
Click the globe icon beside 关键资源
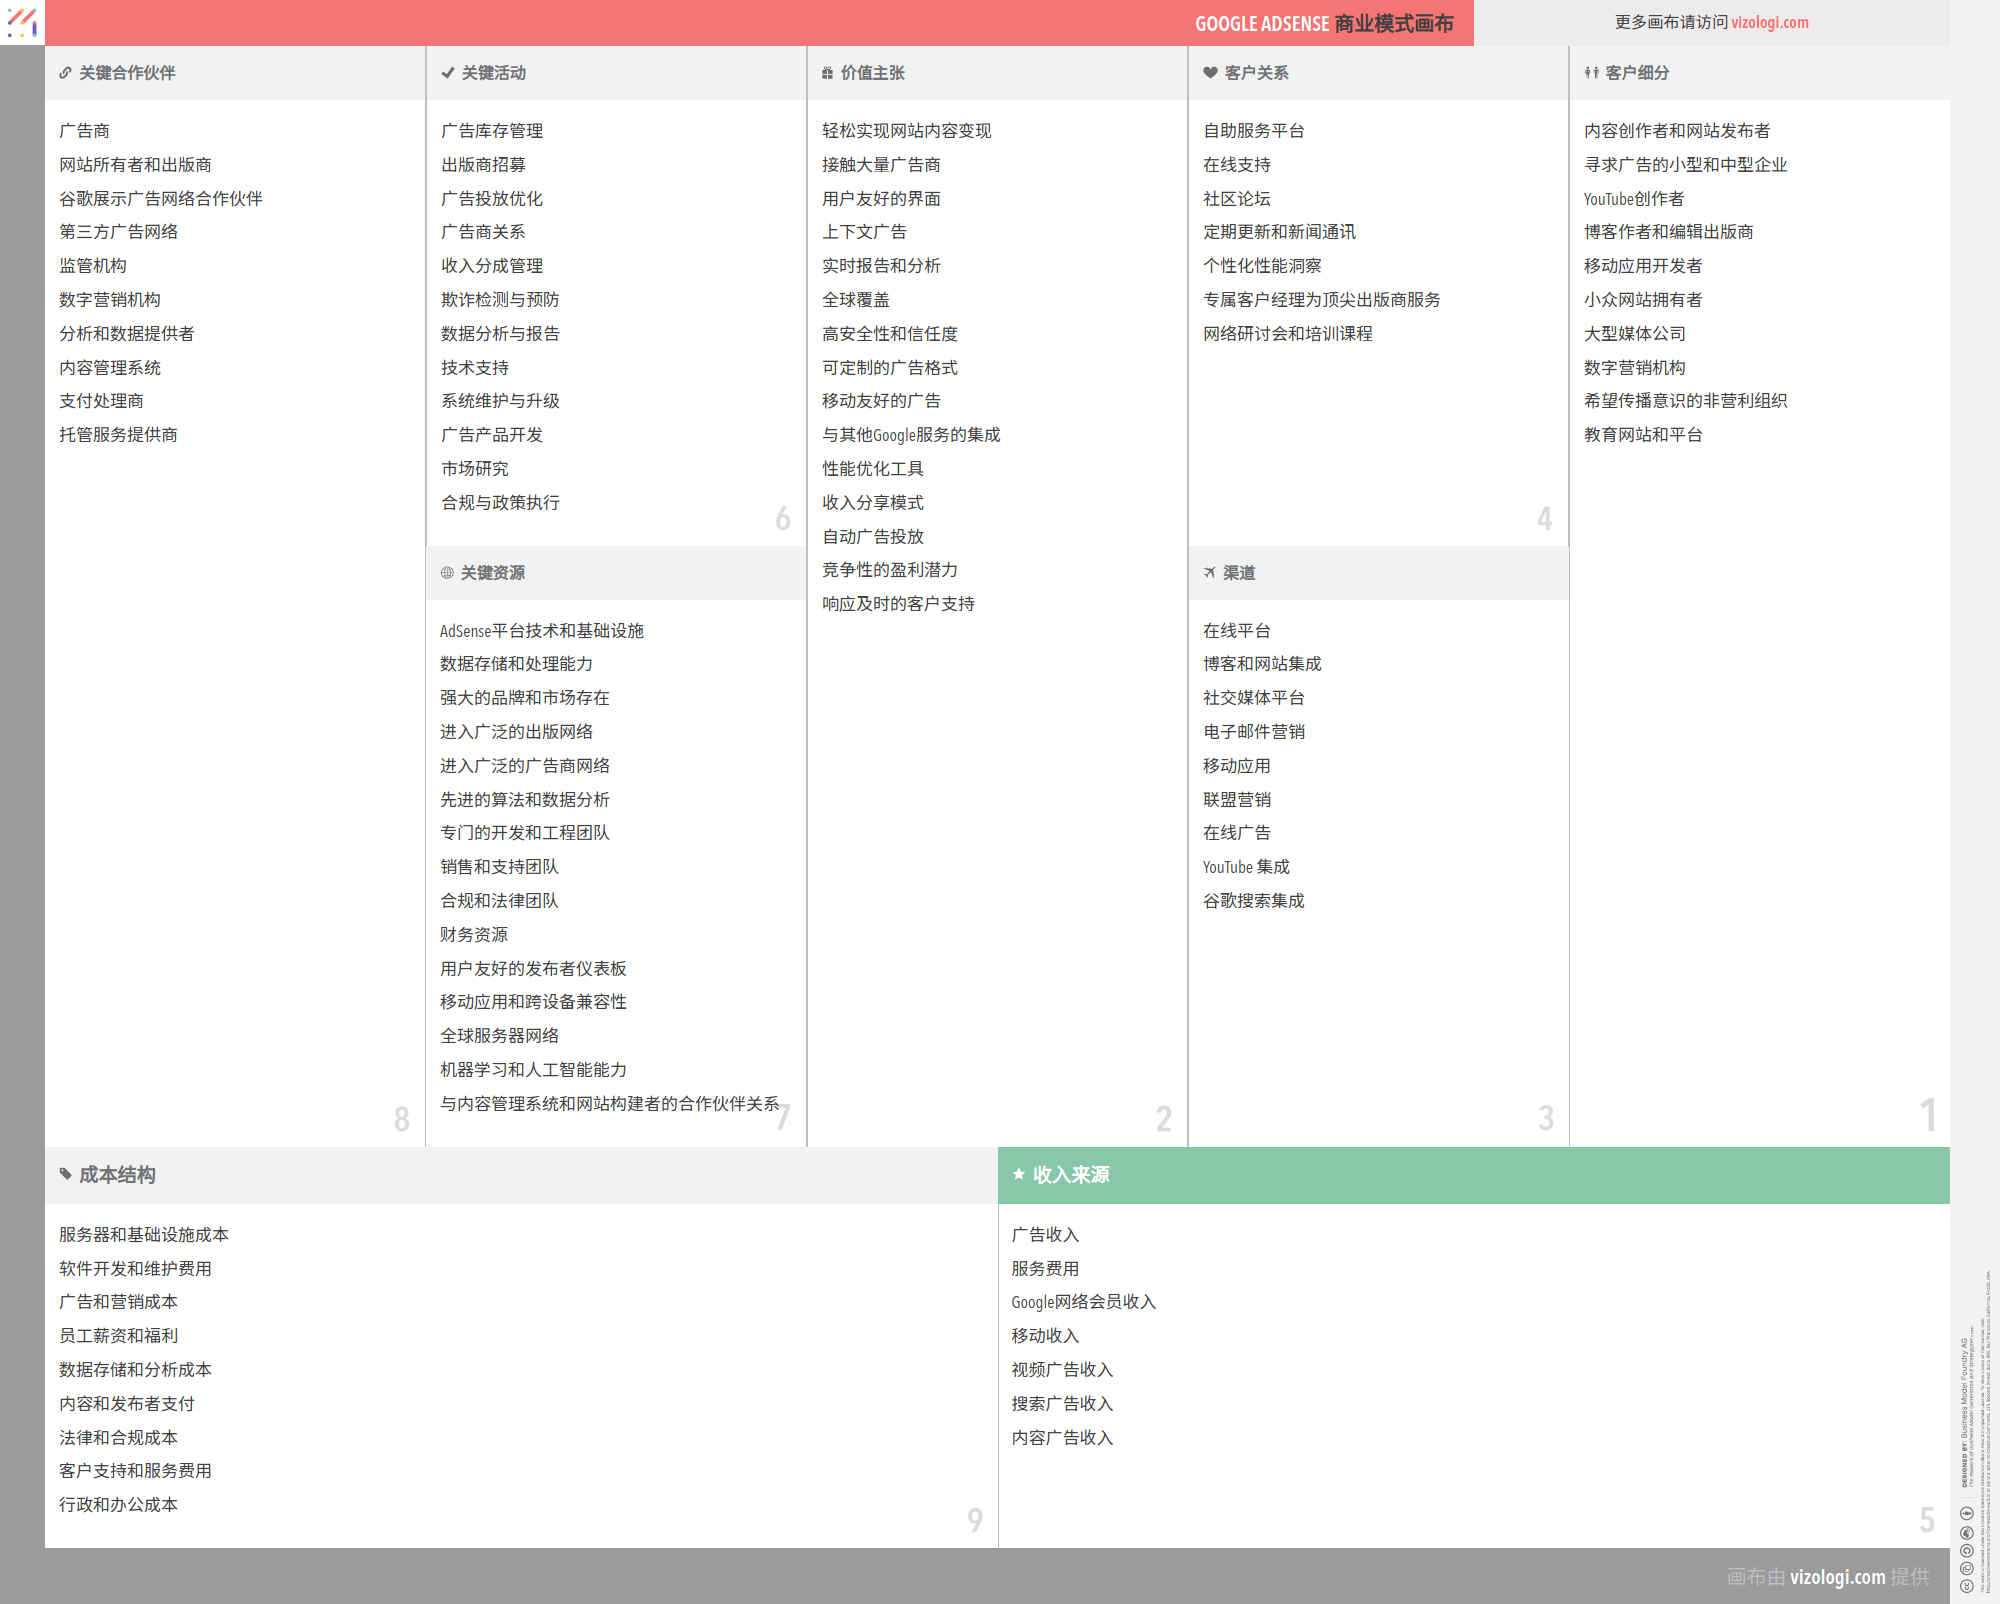tap(447, 573)
